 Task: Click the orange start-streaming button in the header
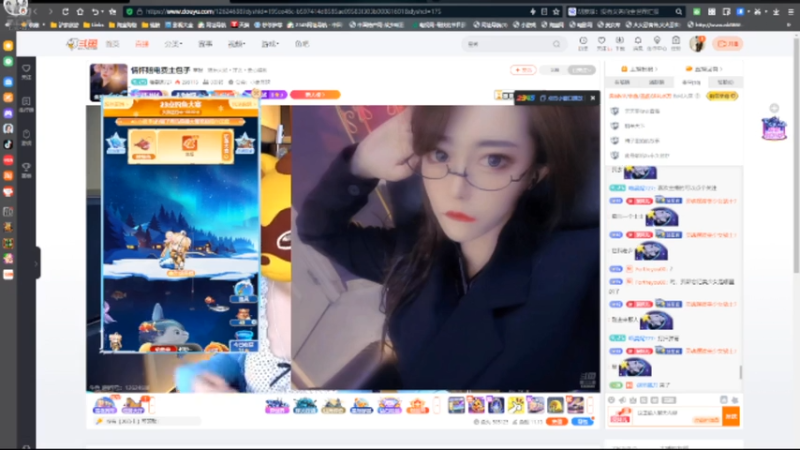pos(728,44)
